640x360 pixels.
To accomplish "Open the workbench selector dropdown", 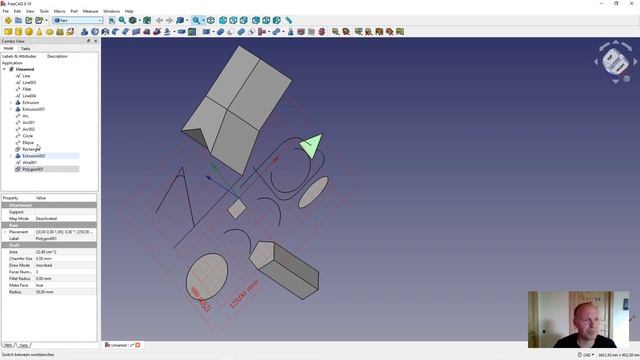I will pyautogui.click(x=78, y=20).
